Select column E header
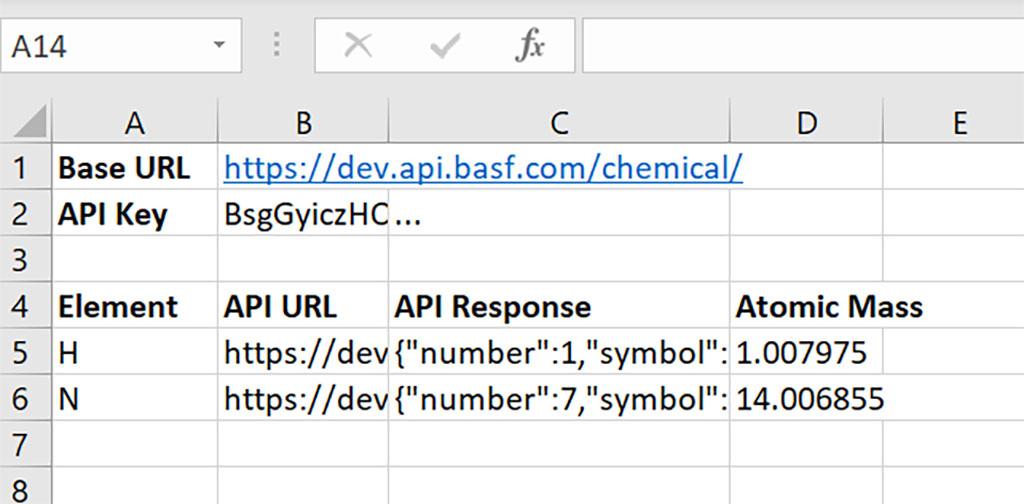The image size is (1024, 504). pos(954,122)
